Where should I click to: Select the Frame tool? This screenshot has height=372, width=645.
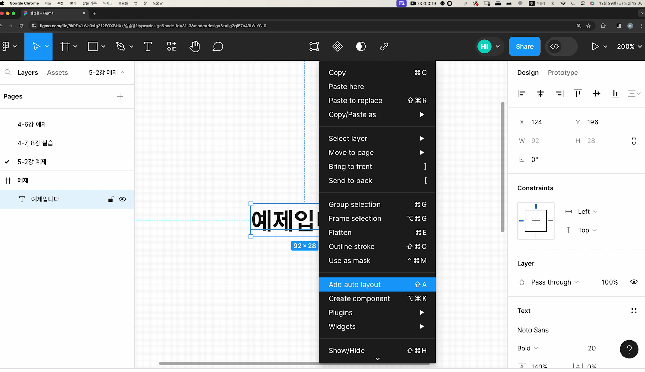(x=65, y=46)
